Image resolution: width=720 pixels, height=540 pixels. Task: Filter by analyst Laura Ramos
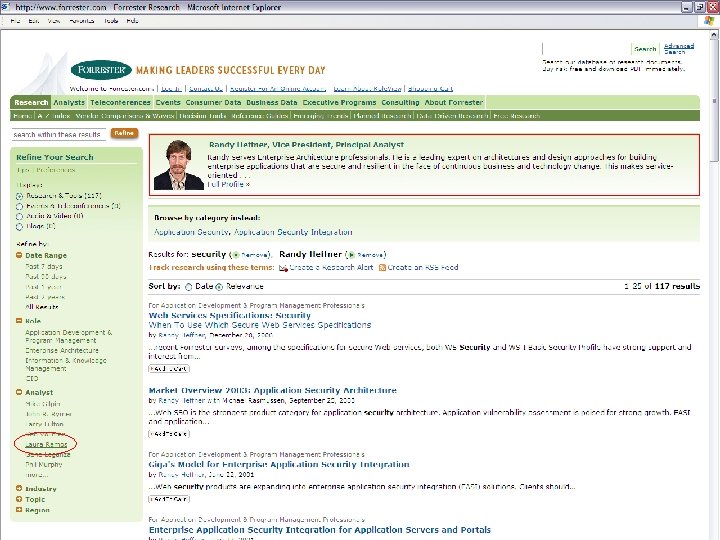coord(46,444)
